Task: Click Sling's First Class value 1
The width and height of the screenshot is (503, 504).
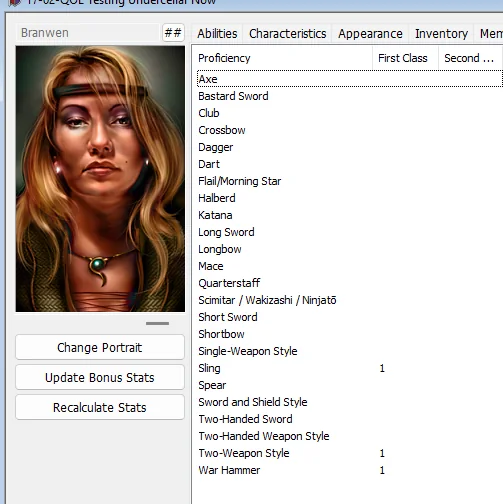Action: pos(382,368)
